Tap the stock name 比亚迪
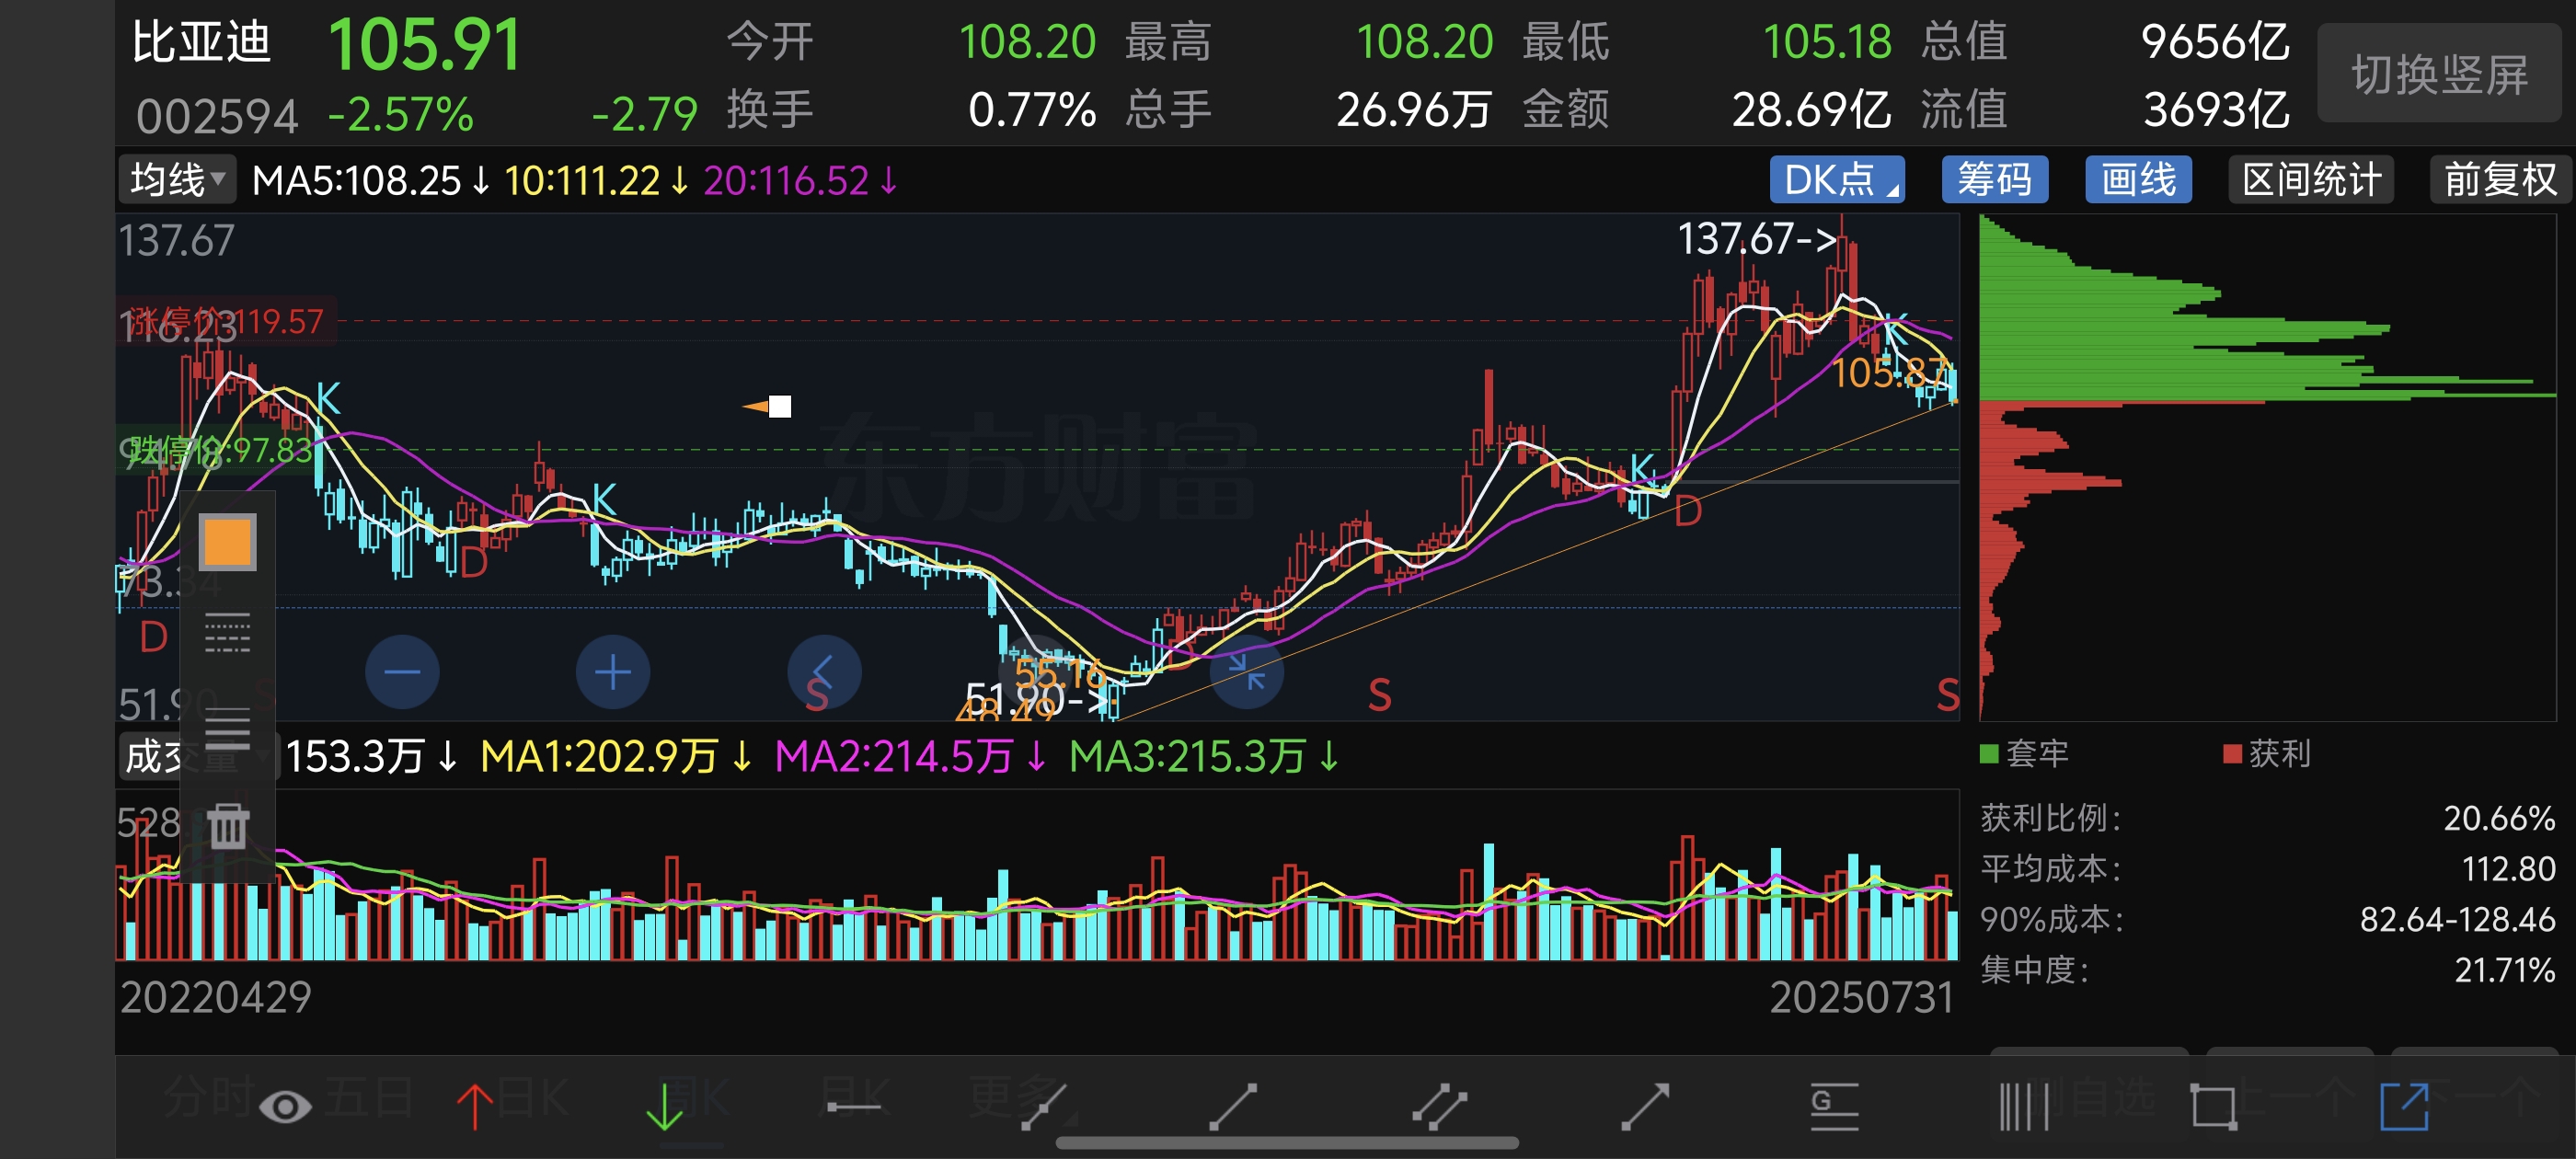This screenshot has height=1159, width=2576. click(201, 43)
